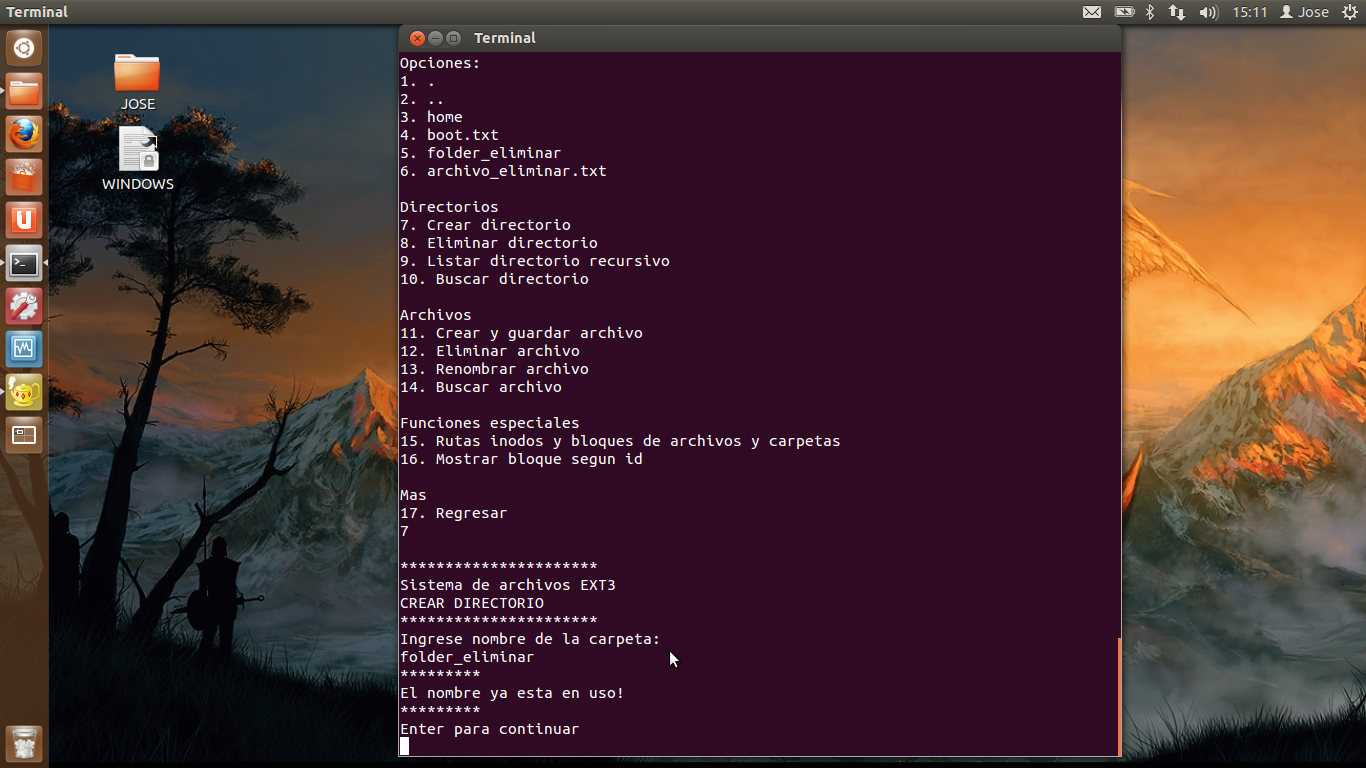Open the Trash in the launcher
Screen dimensions: 1366x768
24,744
